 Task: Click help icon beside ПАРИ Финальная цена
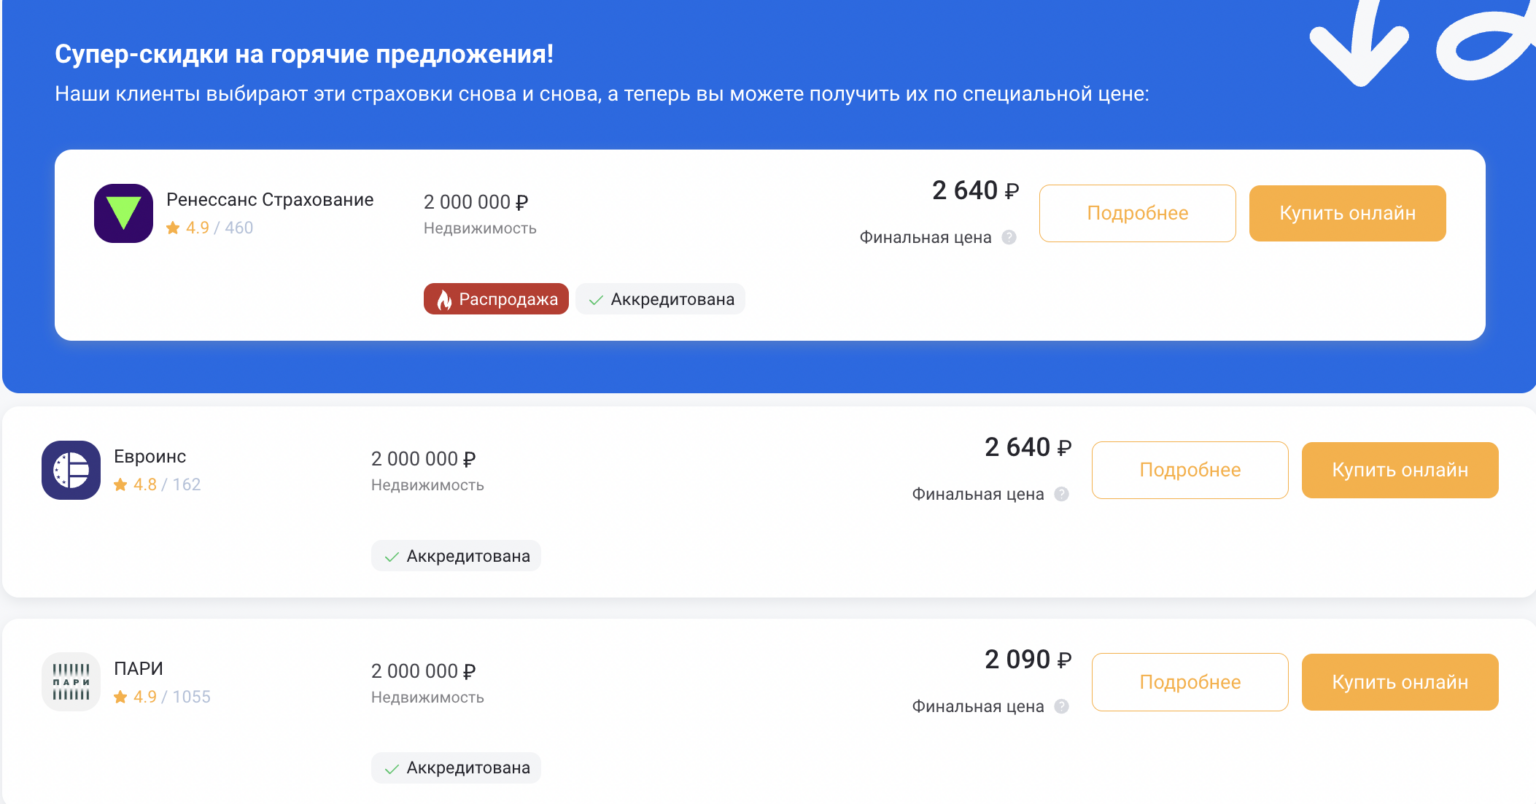[1061, 706]
